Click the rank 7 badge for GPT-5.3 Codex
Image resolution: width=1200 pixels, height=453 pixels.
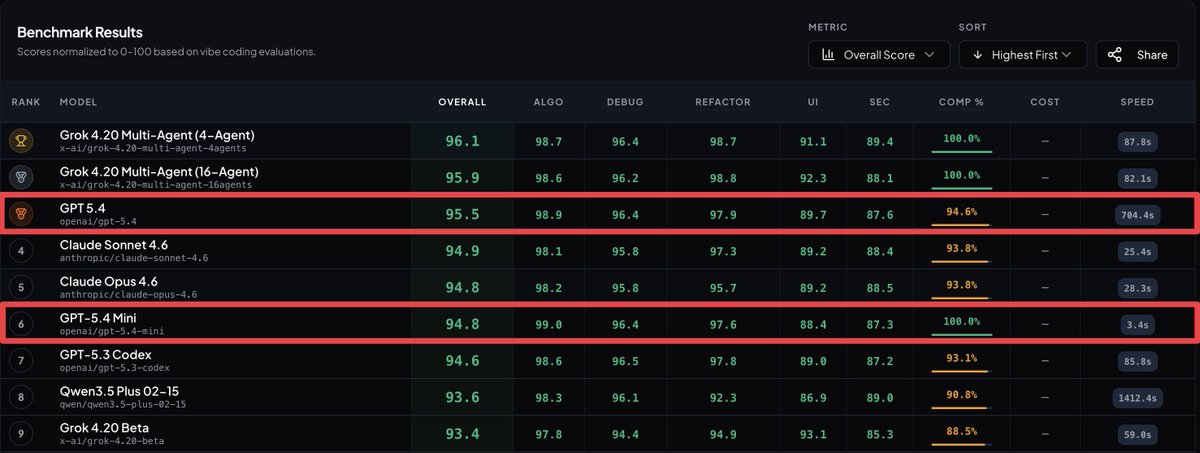pyautogui.click(x=22, y=359)
